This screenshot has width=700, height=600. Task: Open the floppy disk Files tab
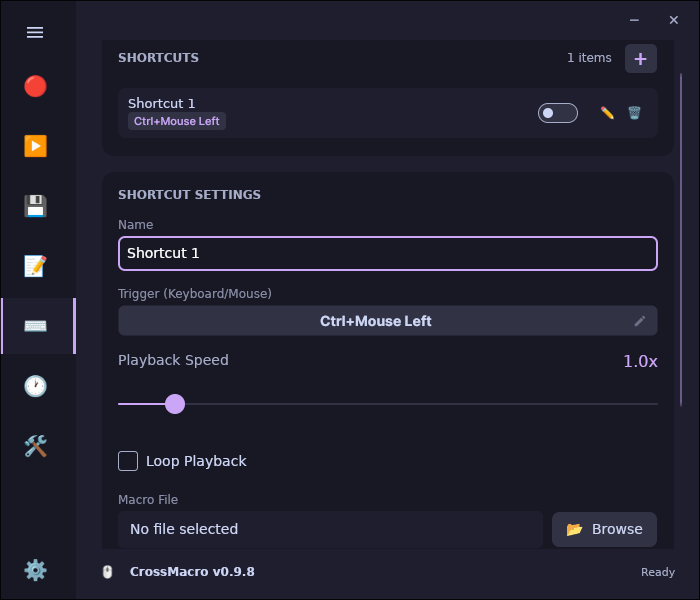[35, 206]
